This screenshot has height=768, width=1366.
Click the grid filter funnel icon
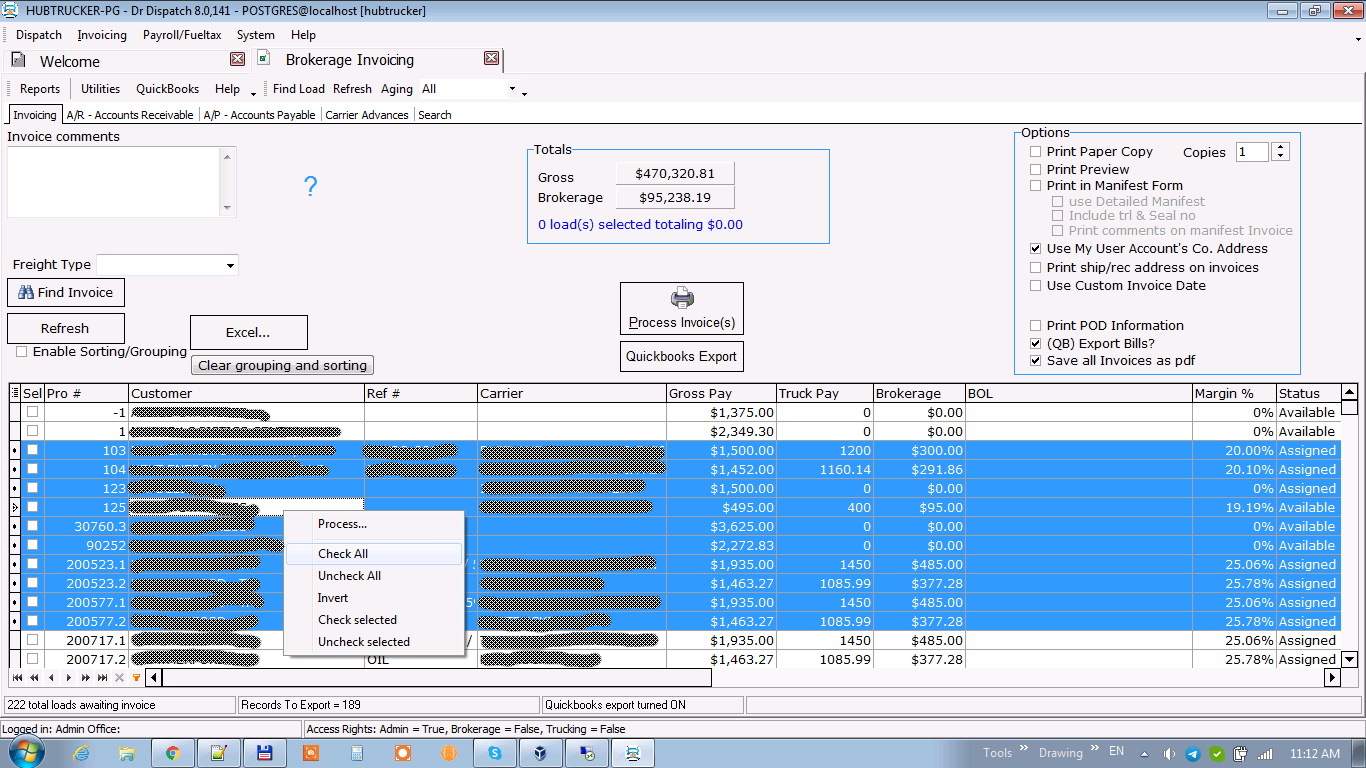tap(136, 678)
